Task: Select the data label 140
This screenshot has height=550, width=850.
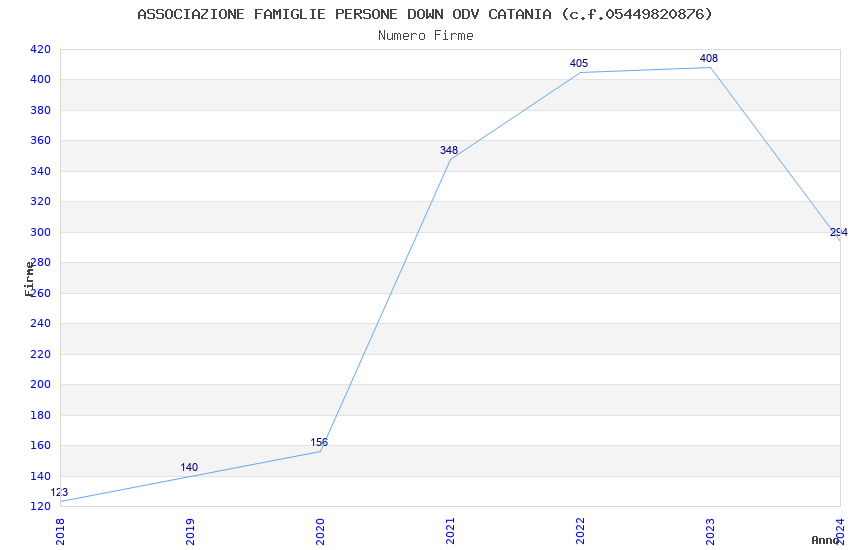Action: (189, 467)
